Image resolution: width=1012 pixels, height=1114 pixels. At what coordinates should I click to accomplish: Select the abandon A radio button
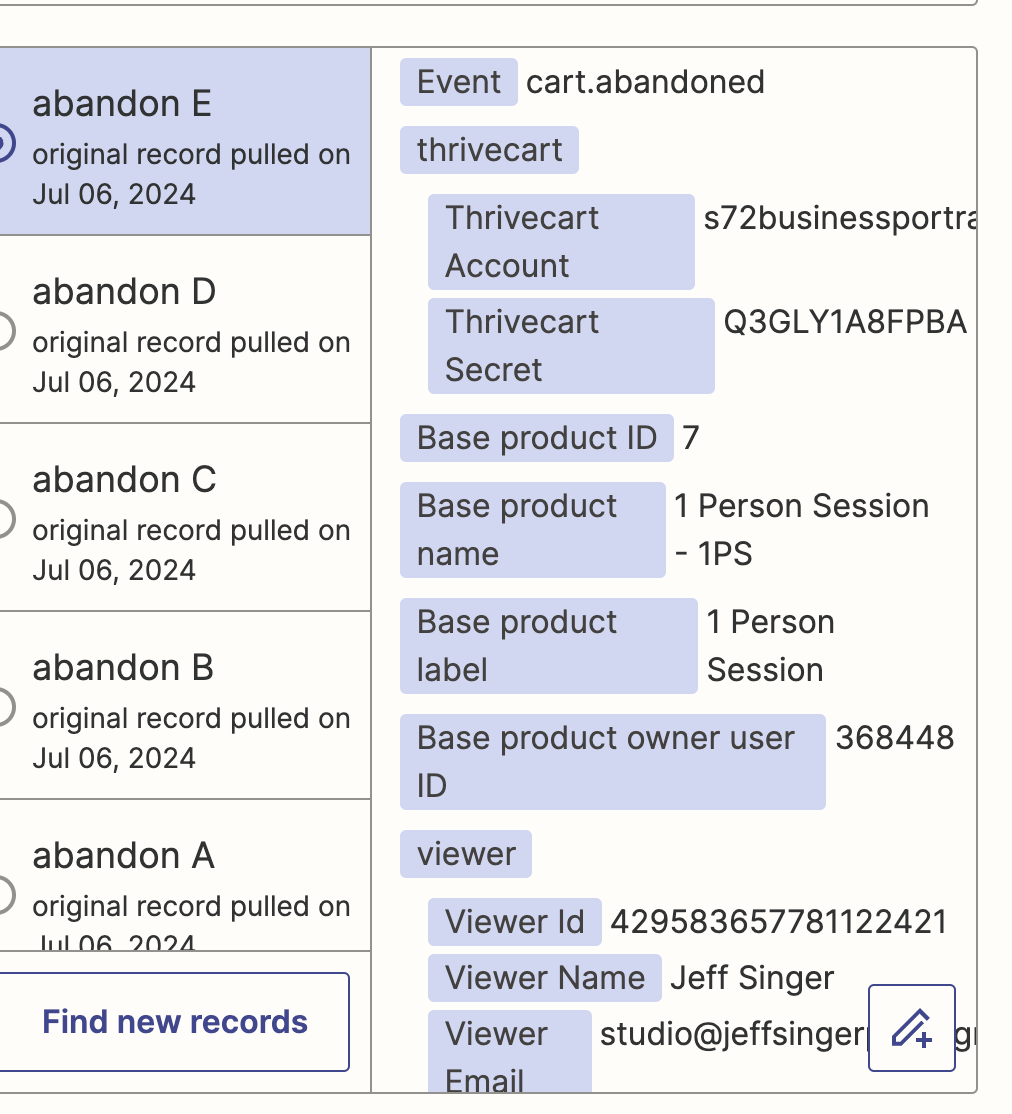[x=4, y=895]
